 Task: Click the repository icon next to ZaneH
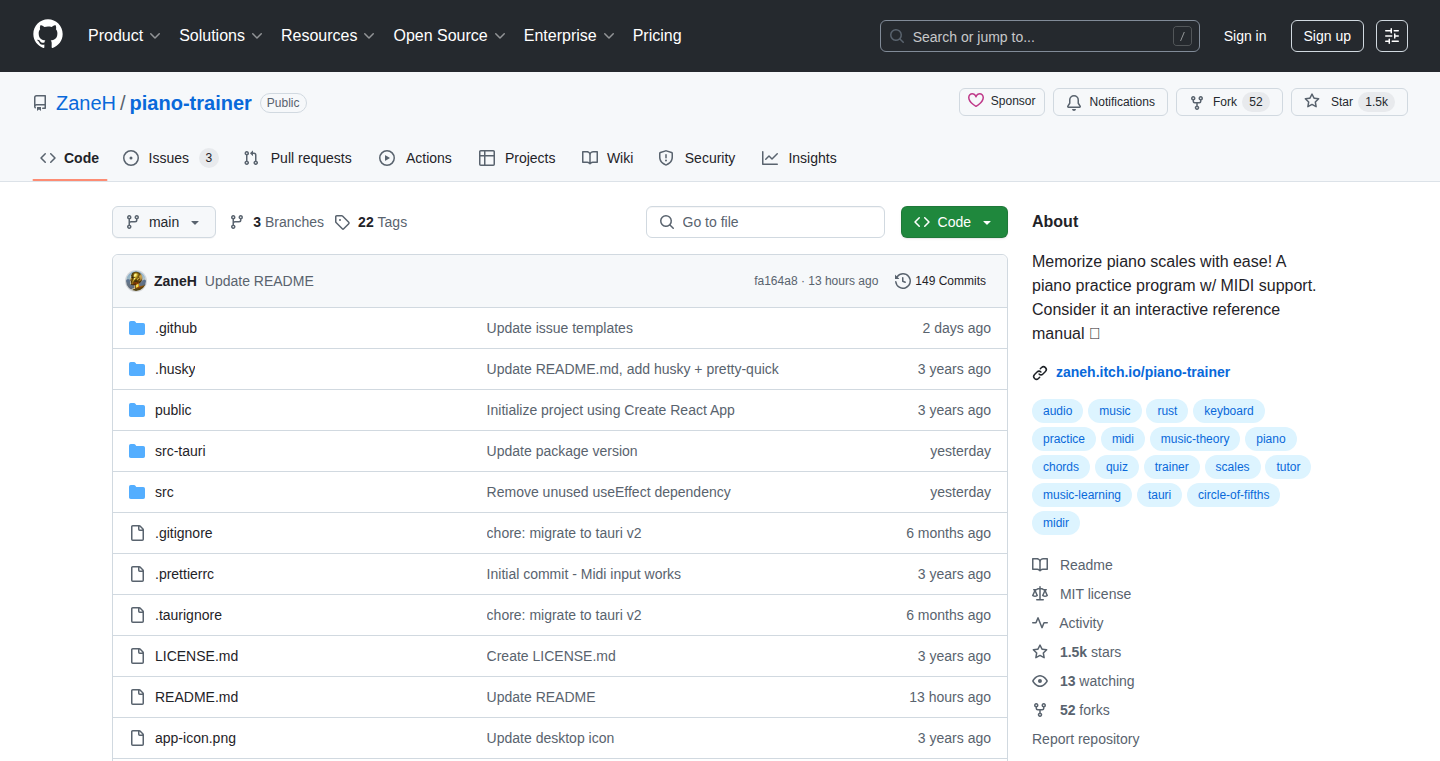pos(40,103)
